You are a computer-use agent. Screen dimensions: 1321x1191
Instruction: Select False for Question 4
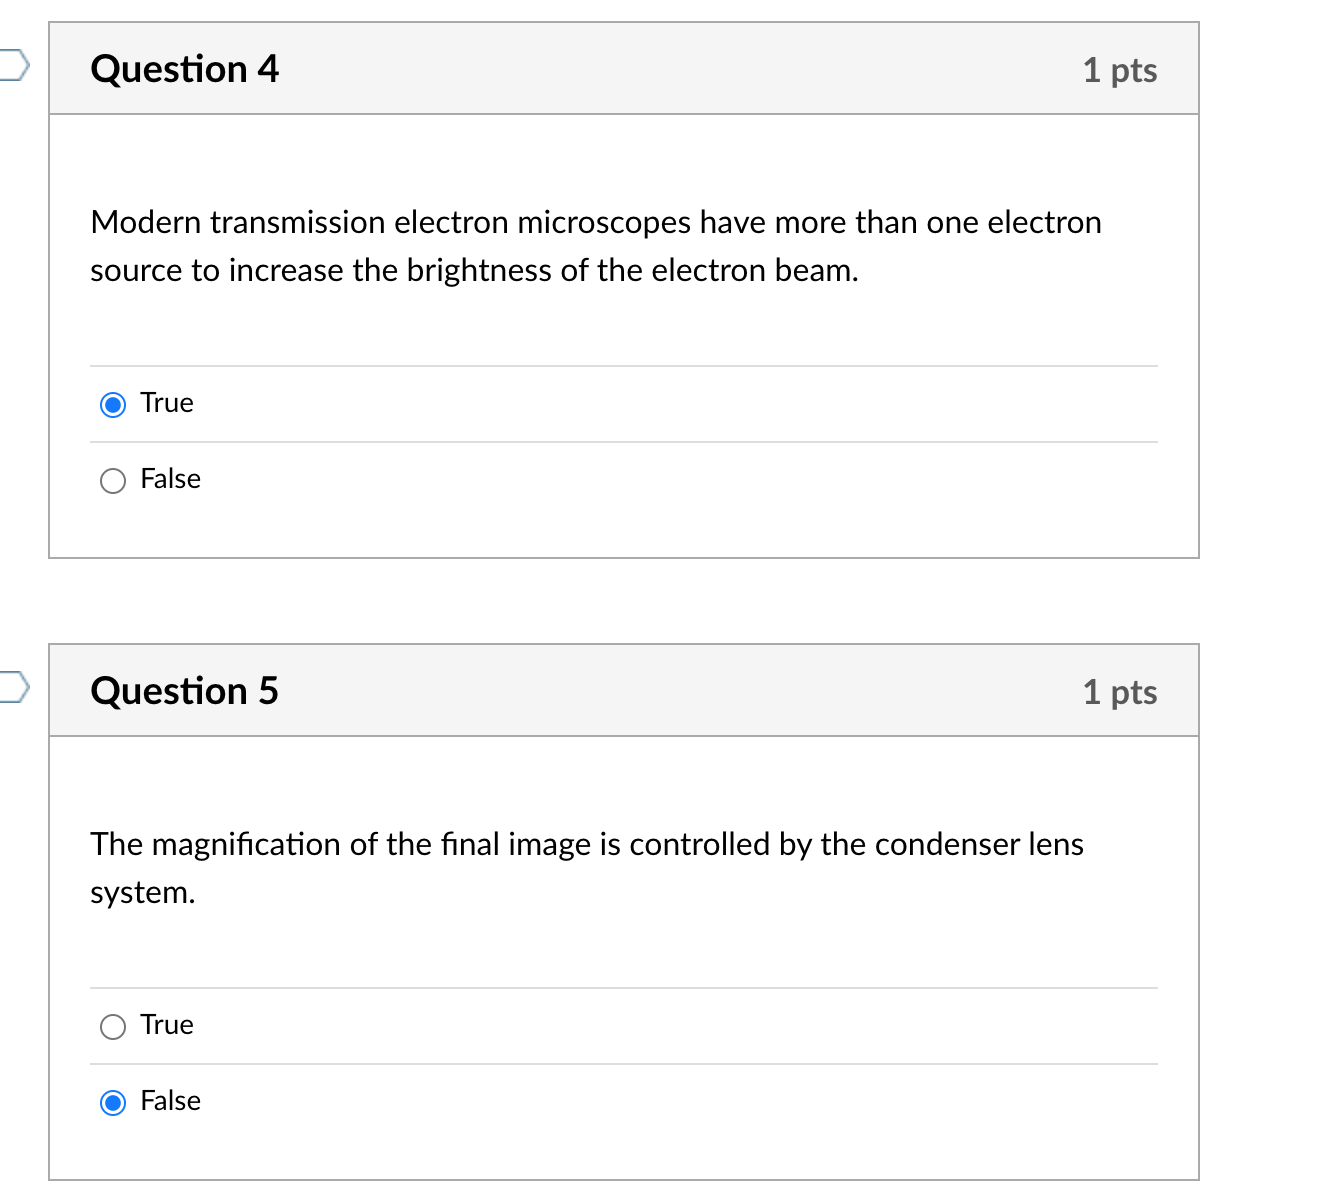[x=112, y=481]
